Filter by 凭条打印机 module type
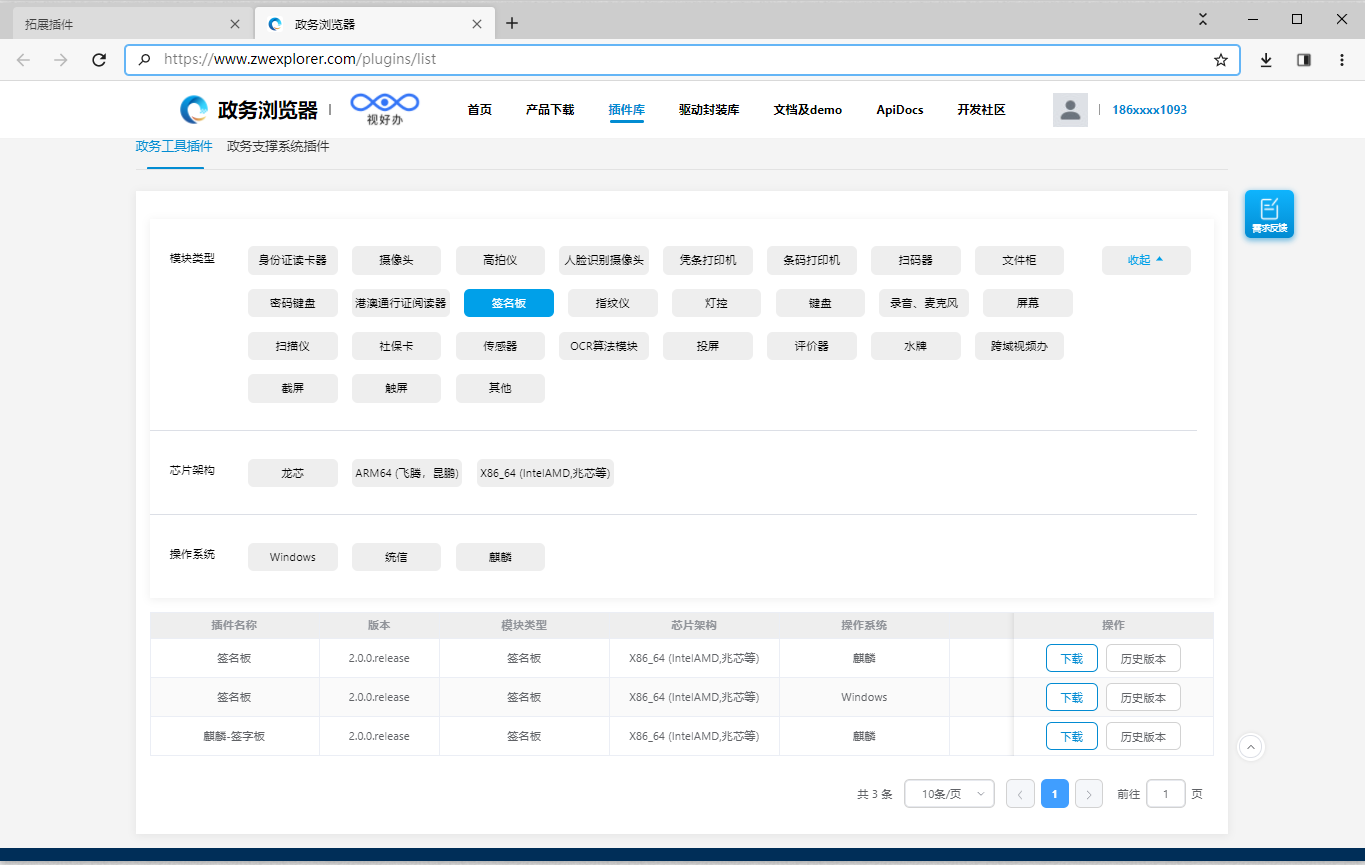The image size is (1365, 865). [708, 260]
